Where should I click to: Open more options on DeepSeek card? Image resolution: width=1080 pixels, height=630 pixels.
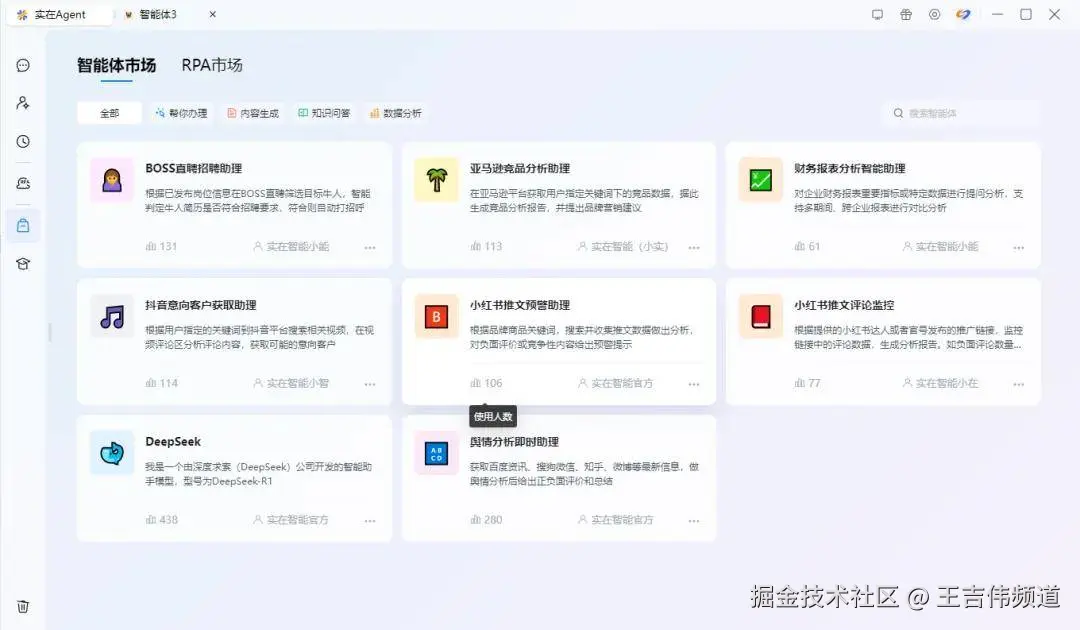click(x=370, y=521)
